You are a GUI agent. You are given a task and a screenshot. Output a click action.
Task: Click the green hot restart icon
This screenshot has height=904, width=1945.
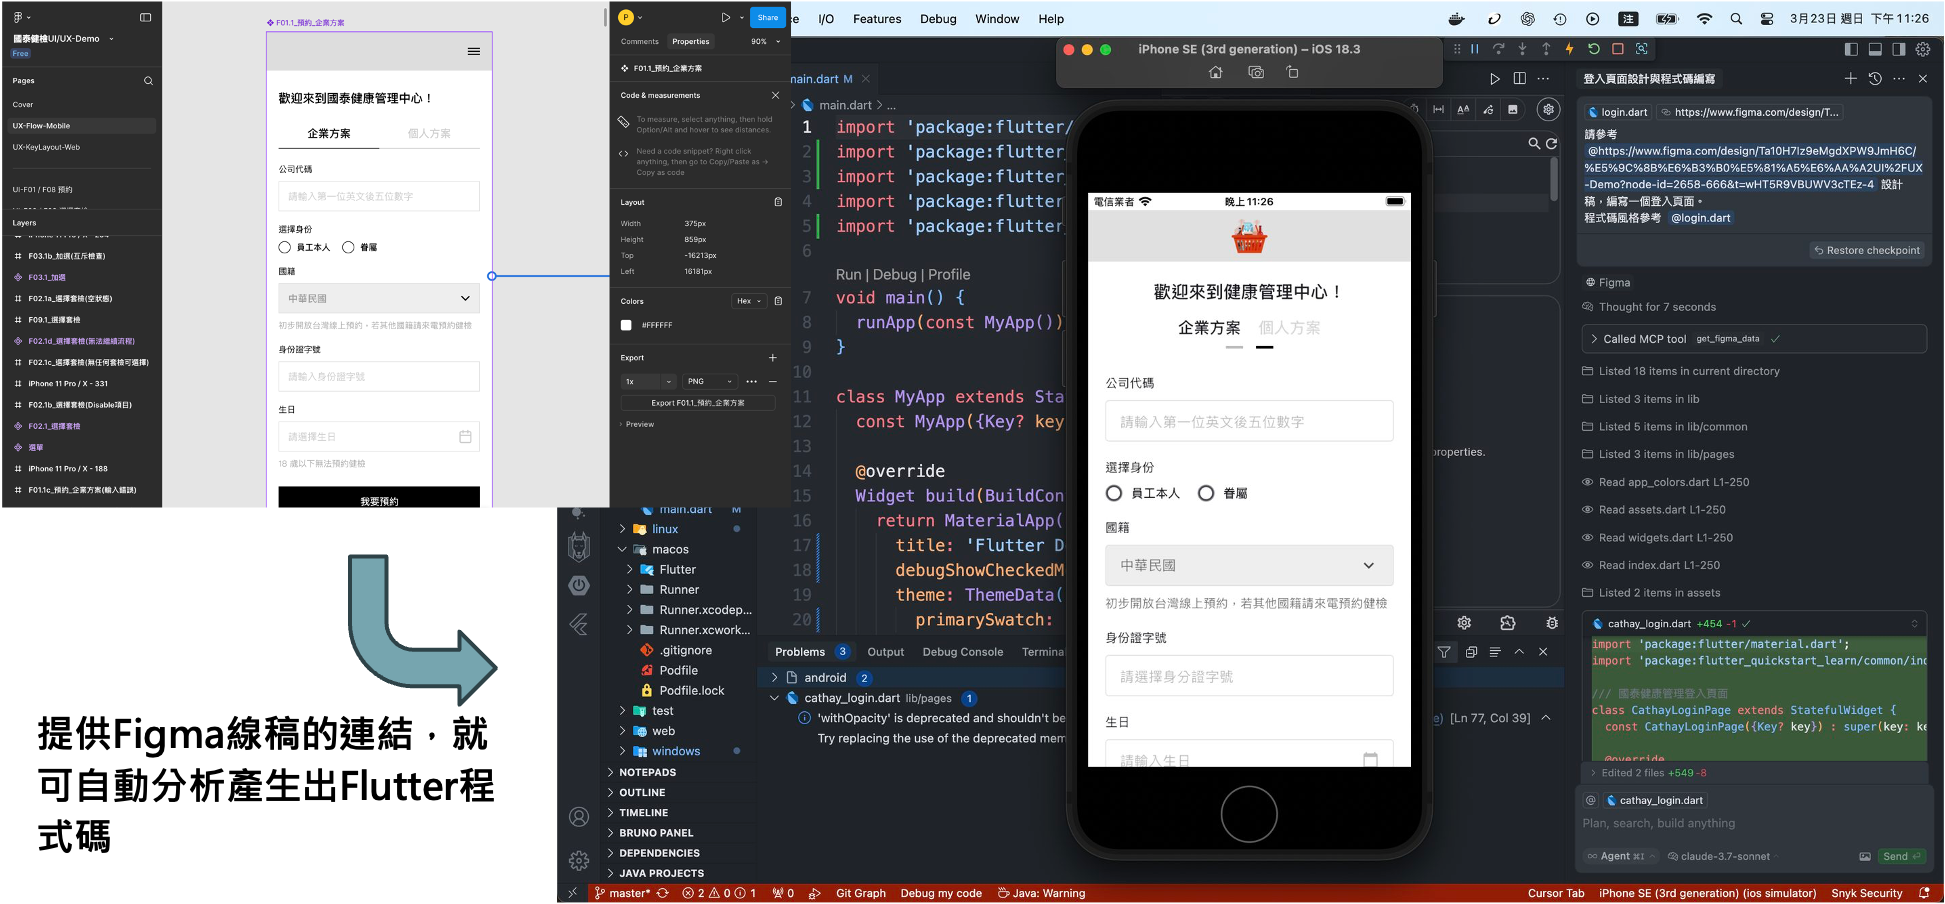click(x=1594, y=48)
